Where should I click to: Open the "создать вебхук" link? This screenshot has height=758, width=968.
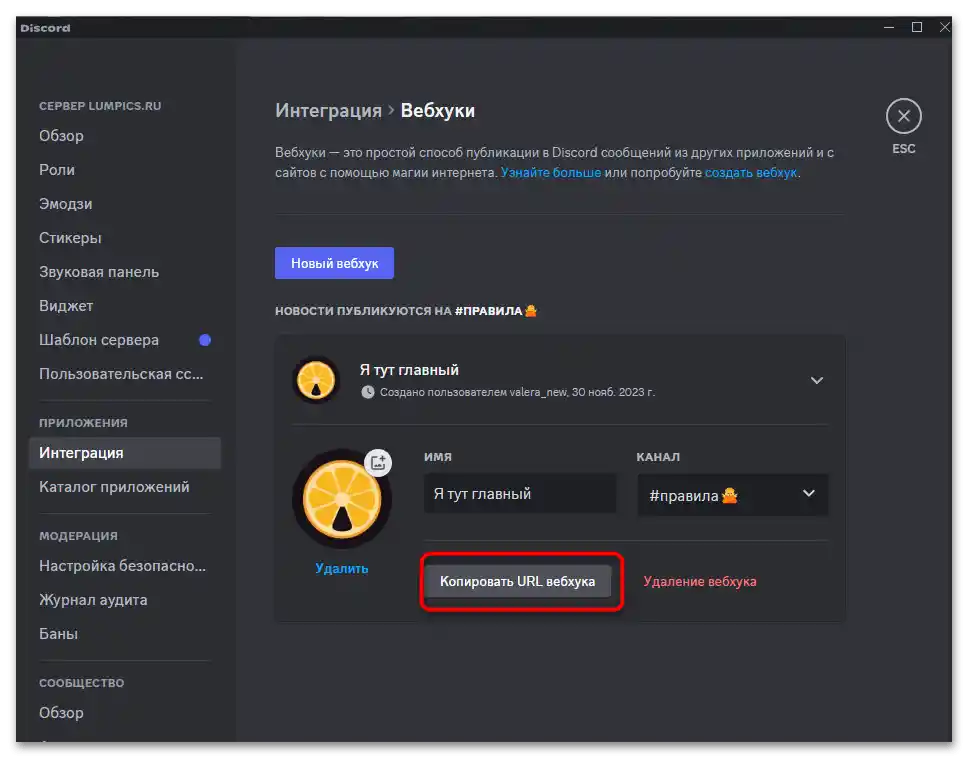[751, 172]
